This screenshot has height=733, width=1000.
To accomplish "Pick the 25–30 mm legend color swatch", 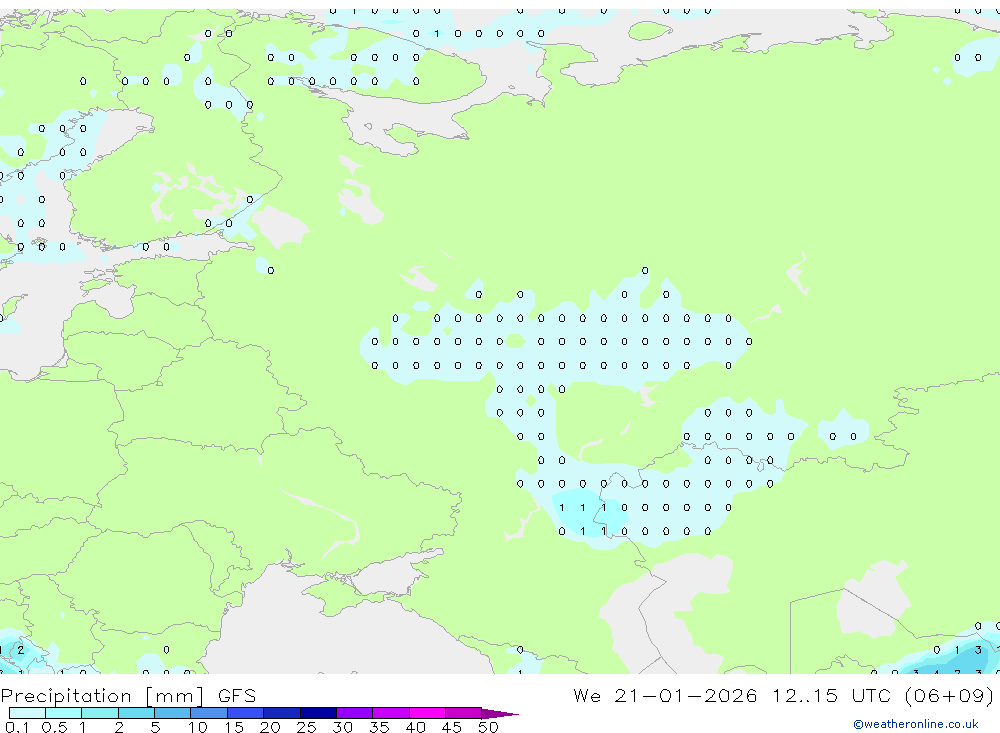I will (318, 713).
